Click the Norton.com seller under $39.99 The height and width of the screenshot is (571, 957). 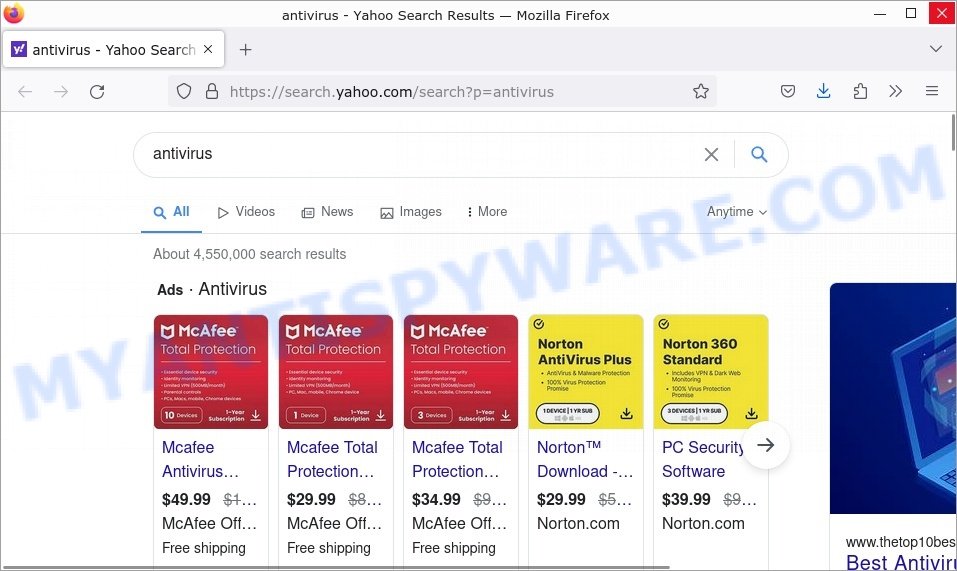tap(703, 523)
